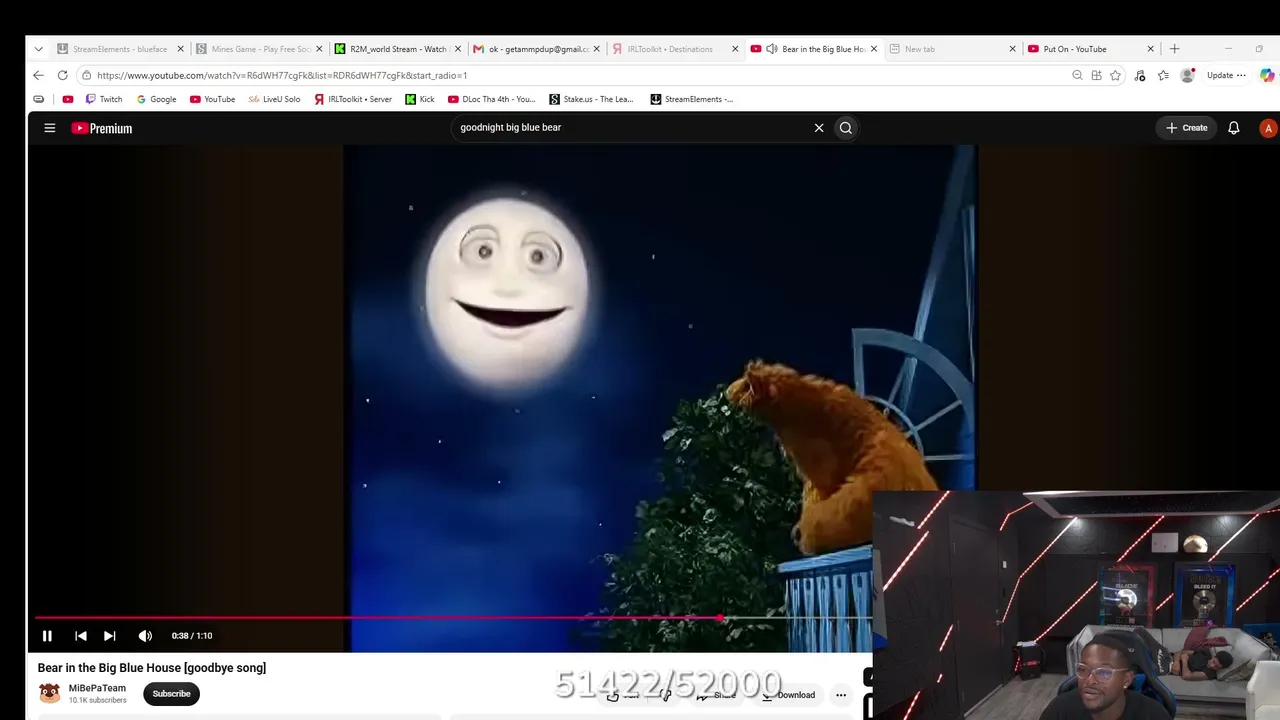Switch to the Gmail tab
Image resolution: width=1280 pixels, height=720 pixels.
click(x=537, y=49)
